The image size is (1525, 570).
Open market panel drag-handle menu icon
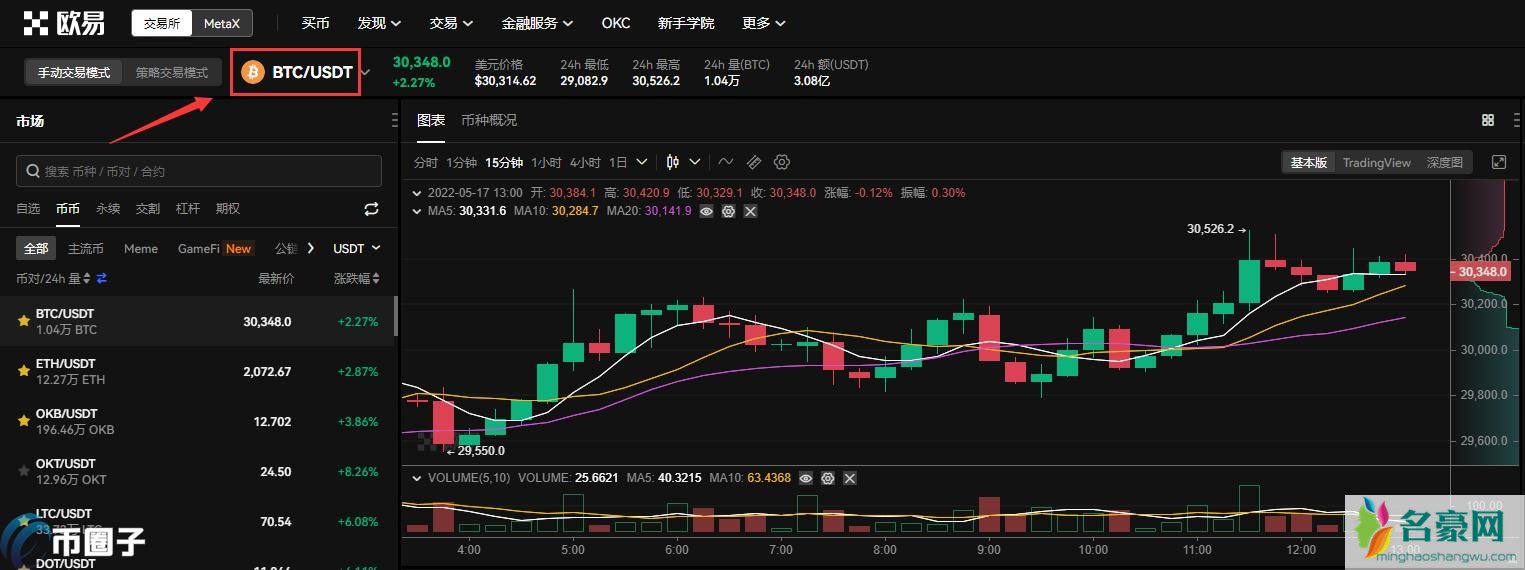394,121
